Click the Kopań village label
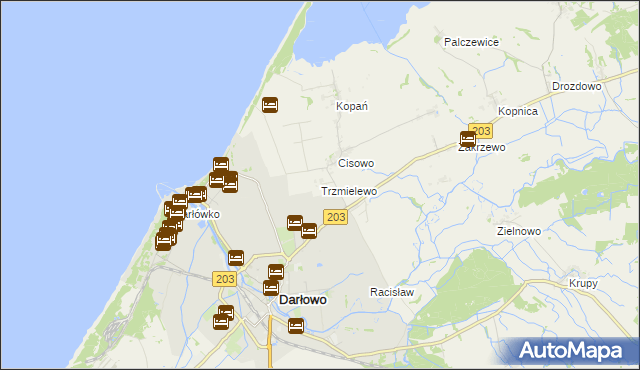This screenshot has width=640, height=370. (352, 106)
